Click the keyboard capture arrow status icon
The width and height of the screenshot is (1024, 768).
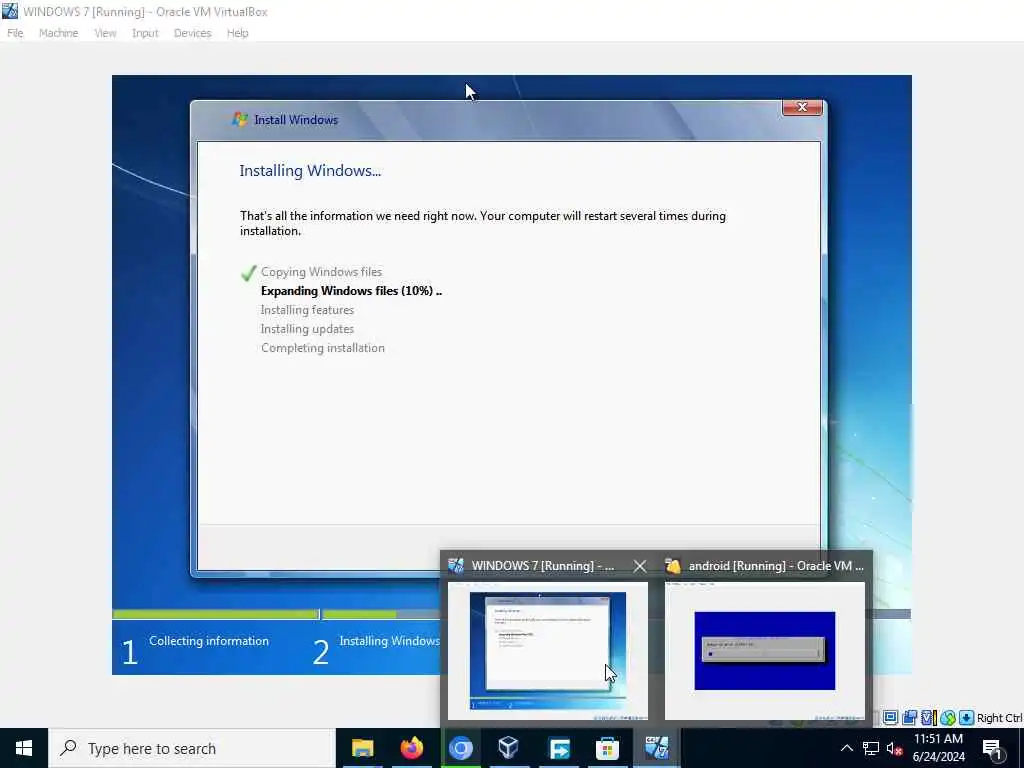coord(967,718)
